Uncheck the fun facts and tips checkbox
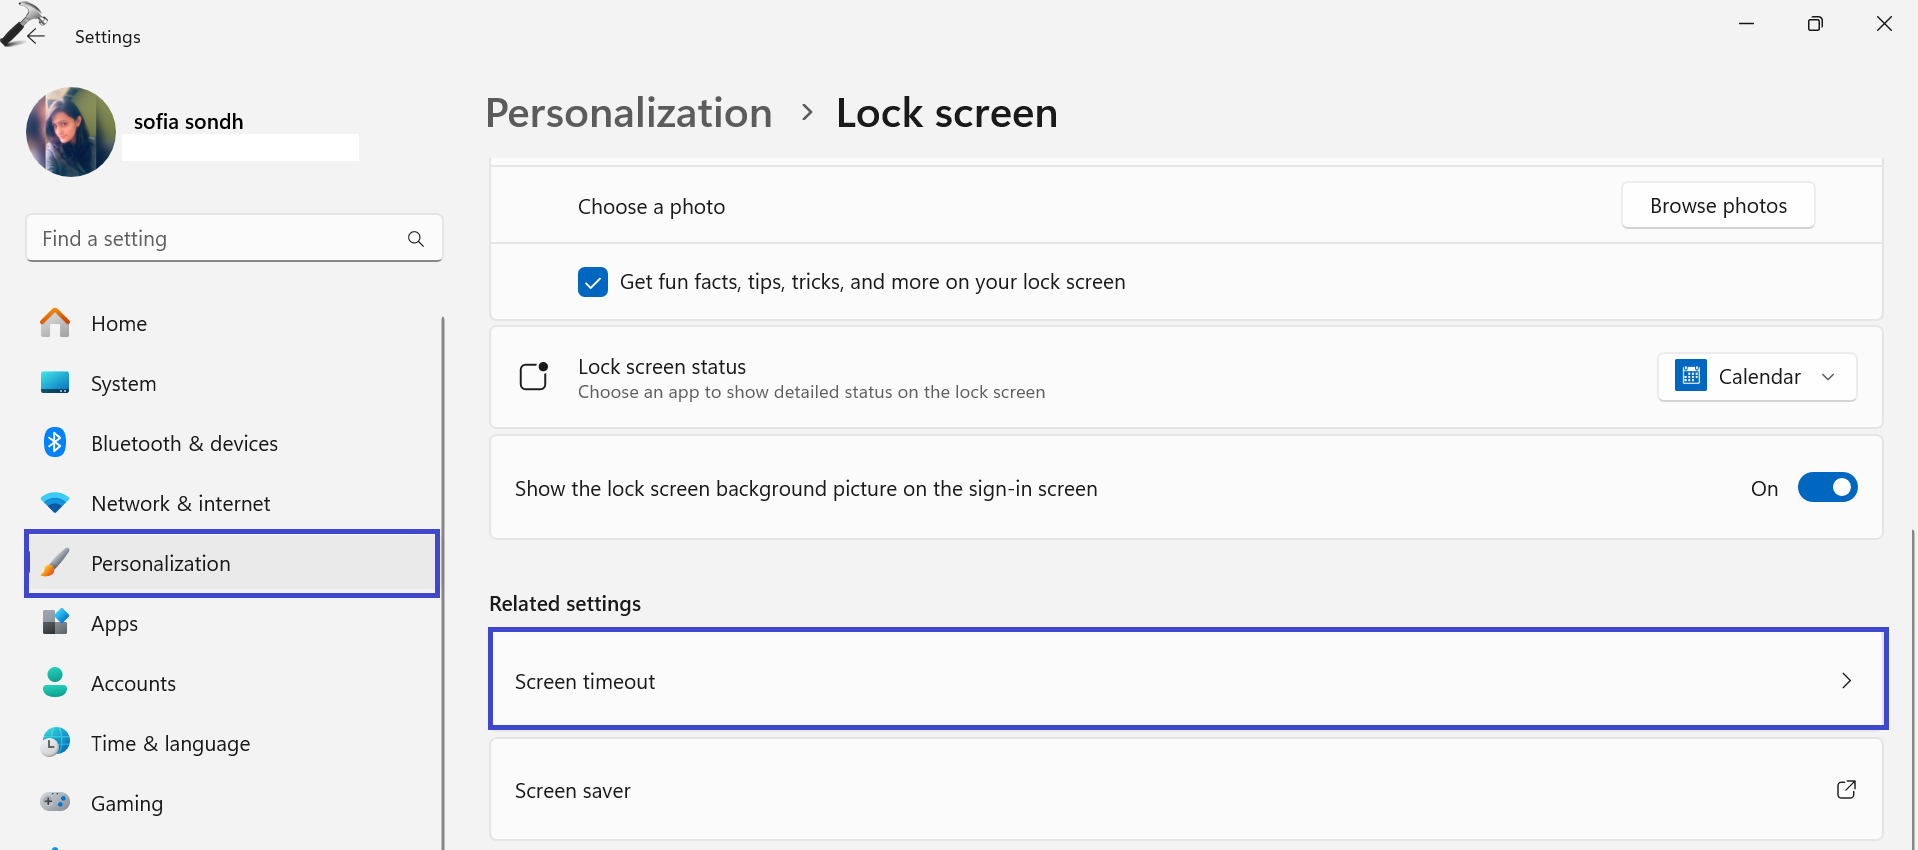 [593, 282]
